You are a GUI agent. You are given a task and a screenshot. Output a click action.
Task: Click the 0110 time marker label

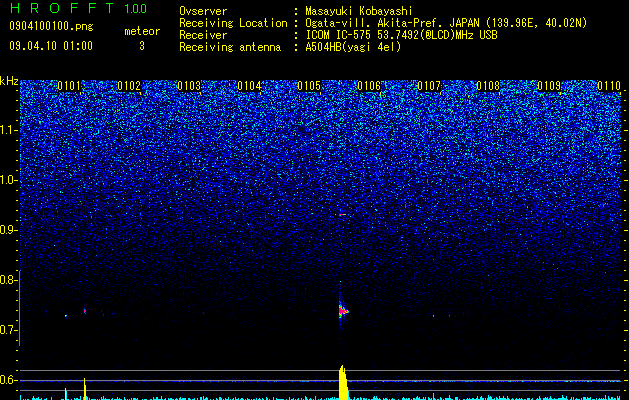click(x=609, y=86)
